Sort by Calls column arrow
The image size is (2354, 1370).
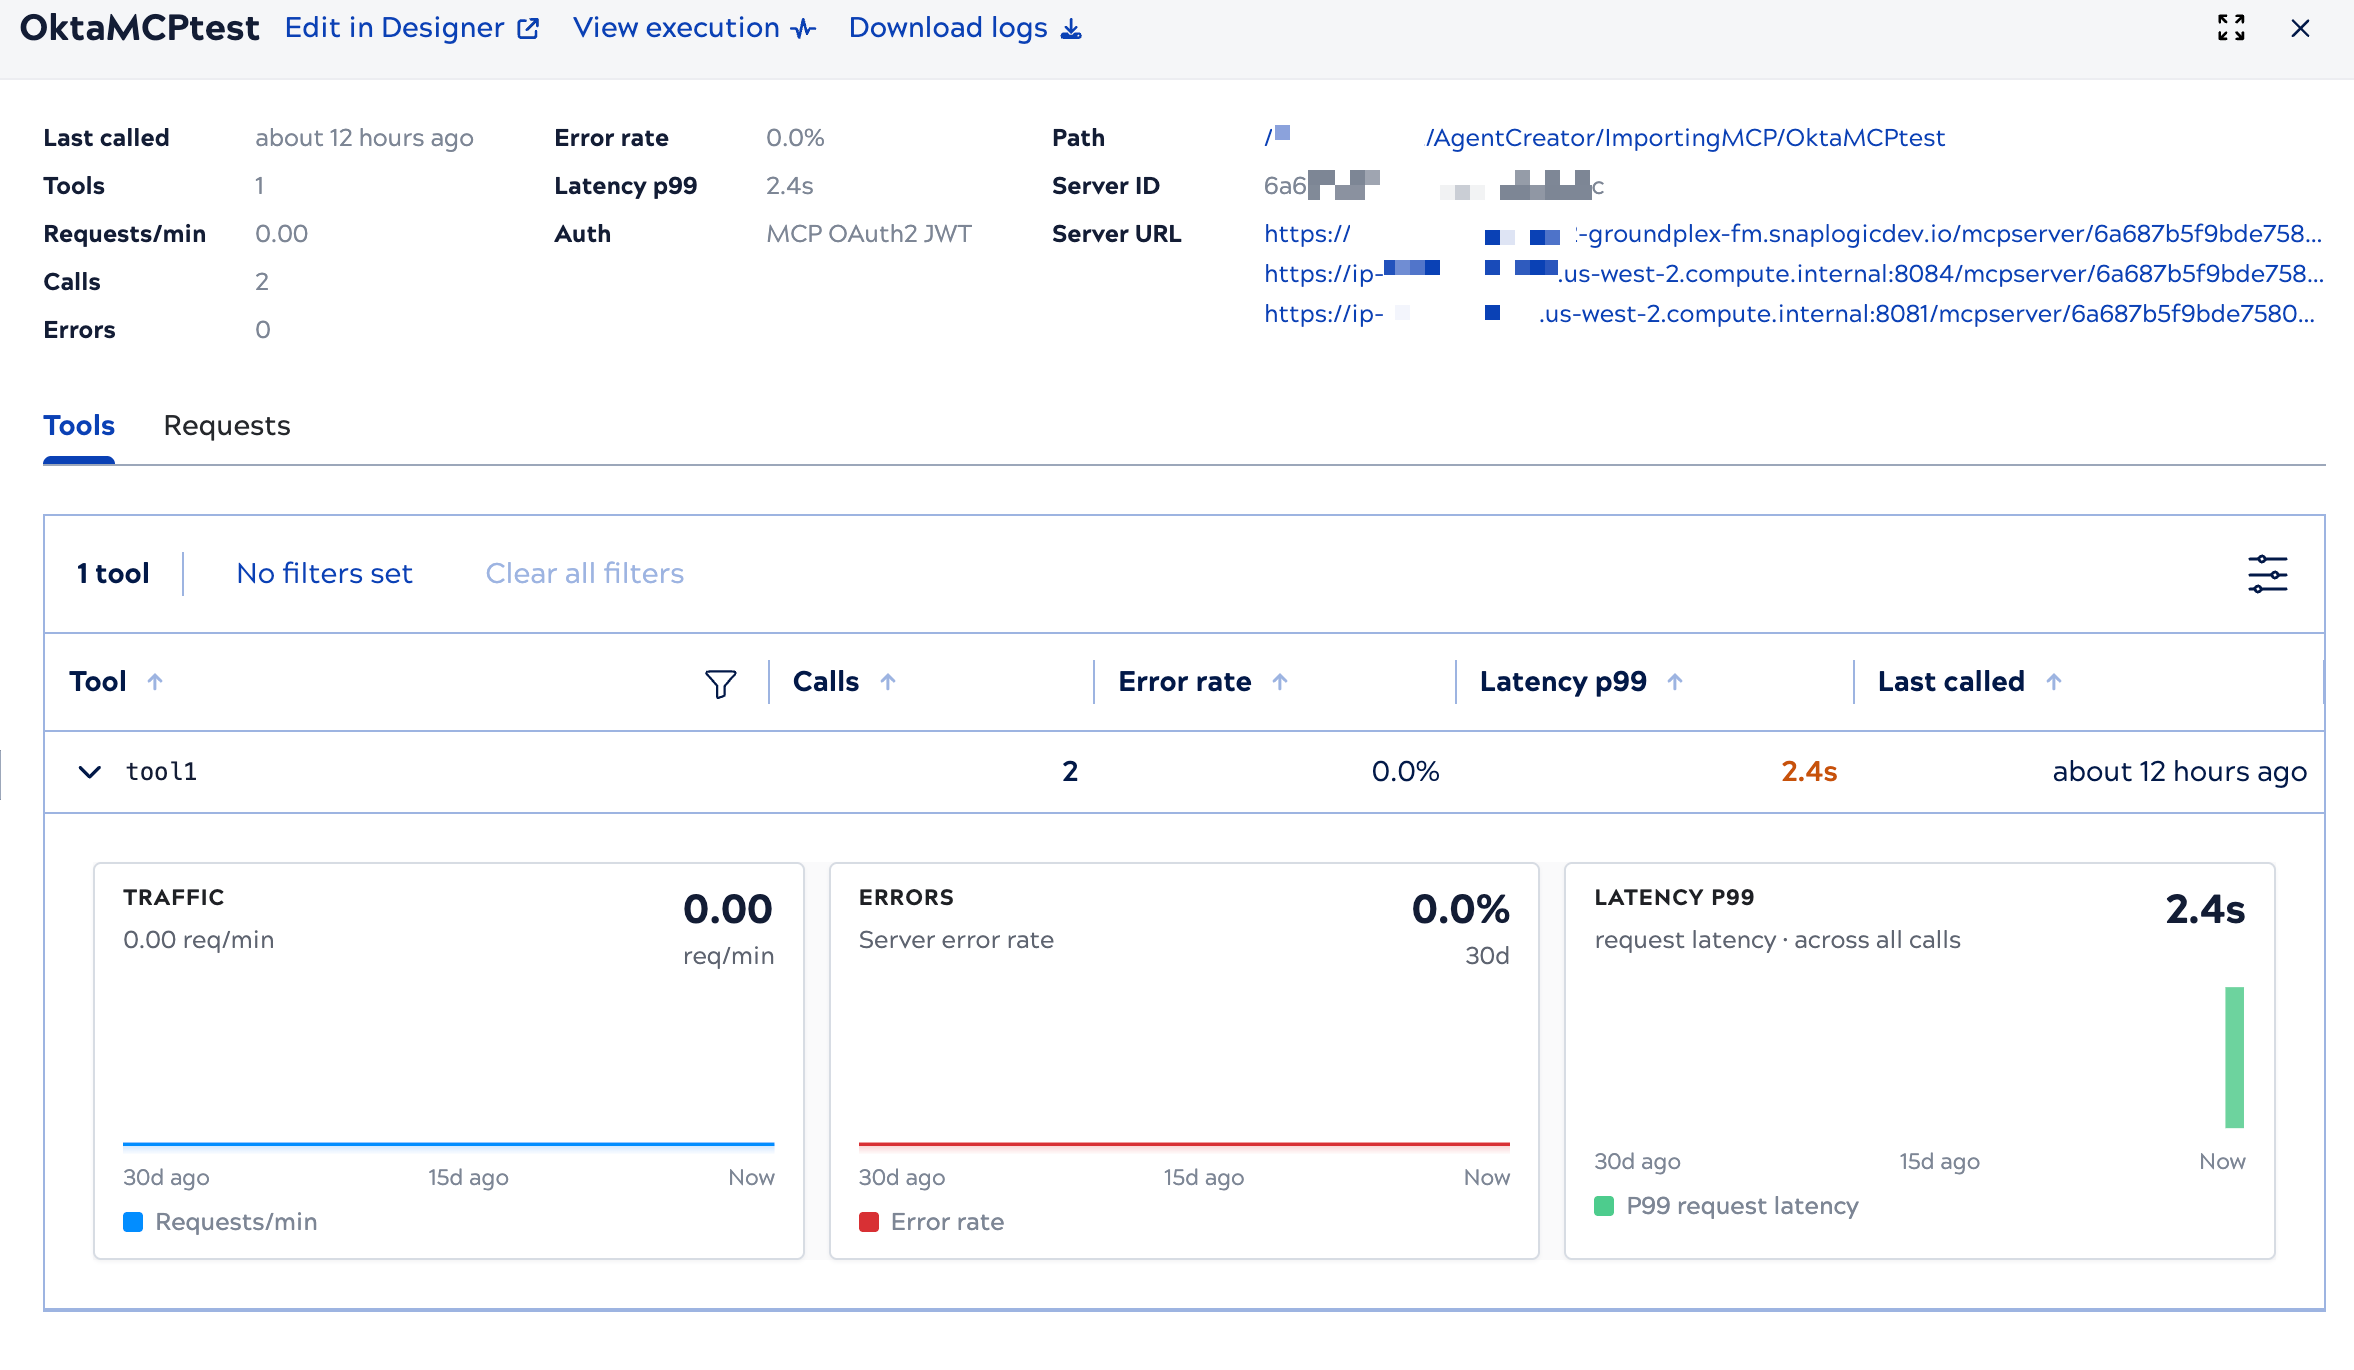888,682
